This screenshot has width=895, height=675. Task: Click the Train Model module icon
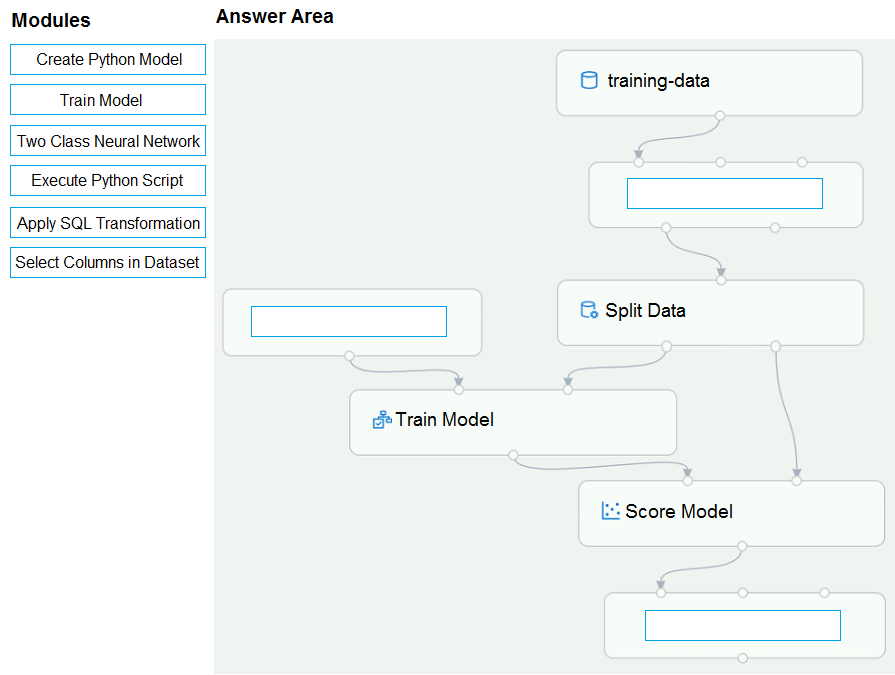[x=382, y=419]
